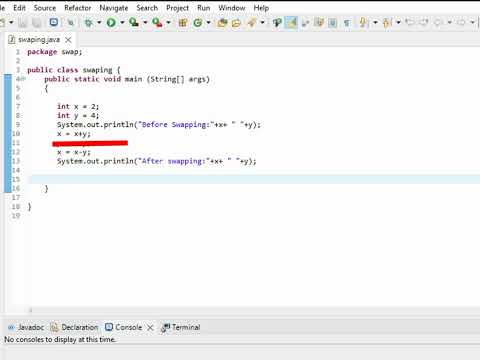Go to Previous Annotation arrow icon

click(387, 23)
